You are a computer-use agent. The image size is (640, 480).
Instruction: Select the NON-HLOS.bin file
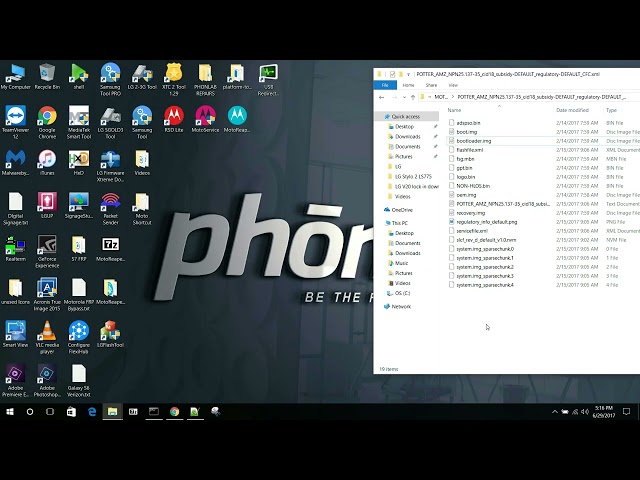coord(473,186)
